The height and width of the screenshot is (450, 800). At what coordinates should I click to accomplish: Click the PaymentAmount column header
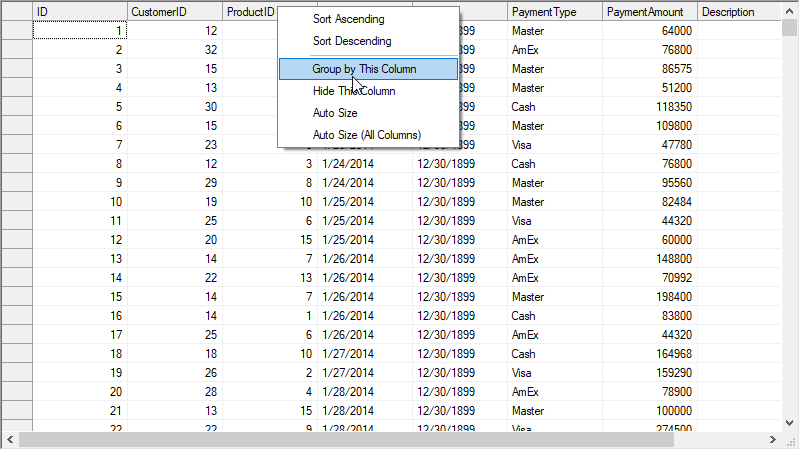tap(650, 12)
